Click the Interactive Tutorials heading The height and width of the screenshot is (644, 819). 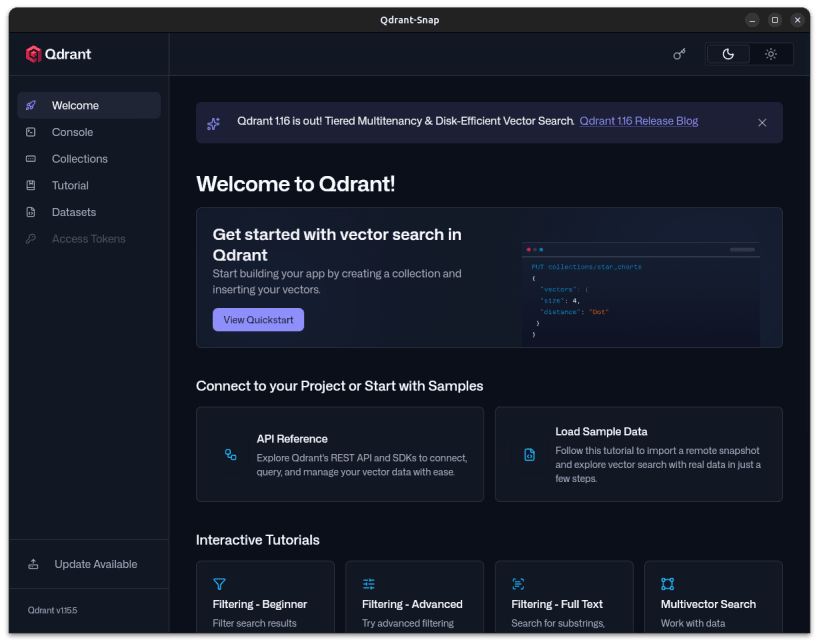click(x=258, y=540)
